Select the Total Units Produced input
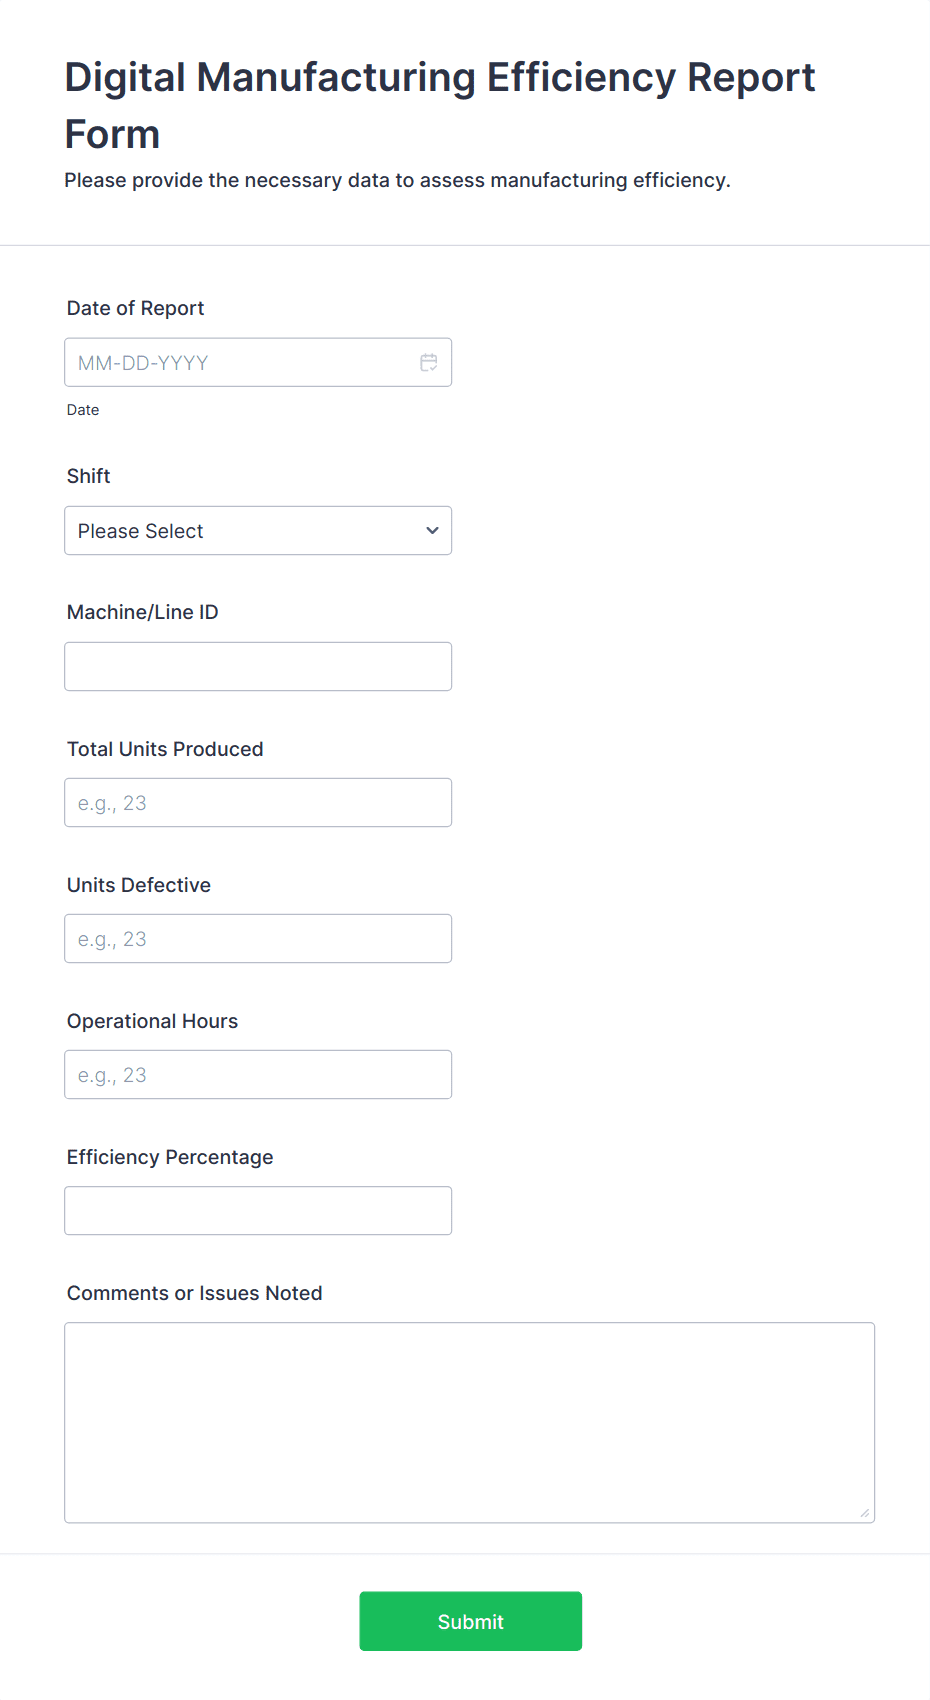 [x=258, y=803]
